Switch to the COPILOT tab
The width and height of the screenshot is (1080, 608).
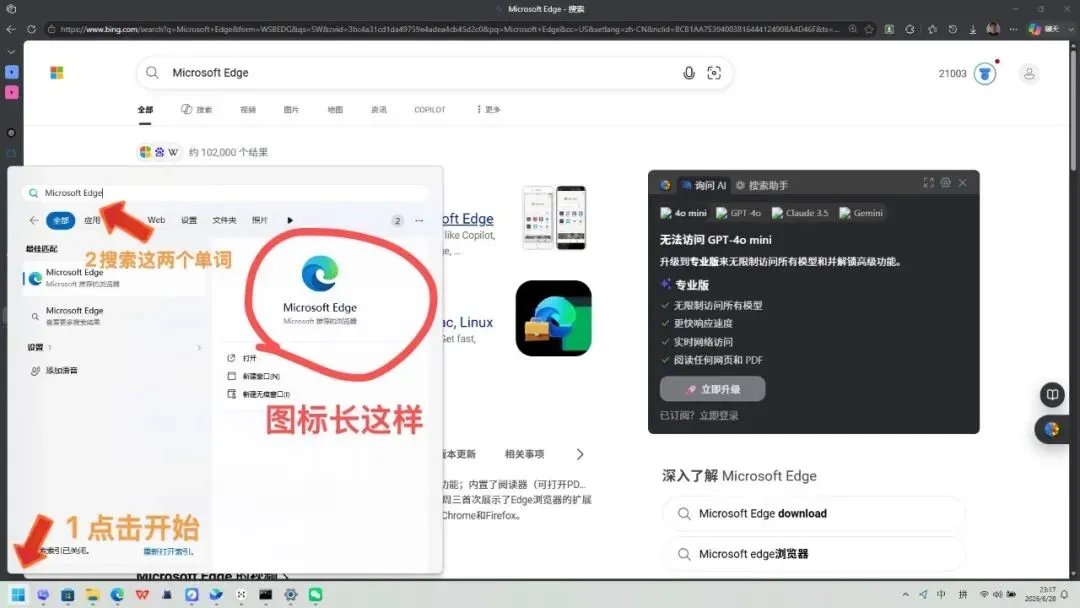point(430,109)
